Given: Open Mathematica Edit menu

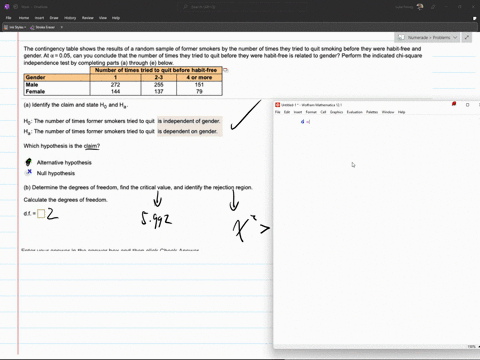Looking at the screenshot, I should coord(287,112).
